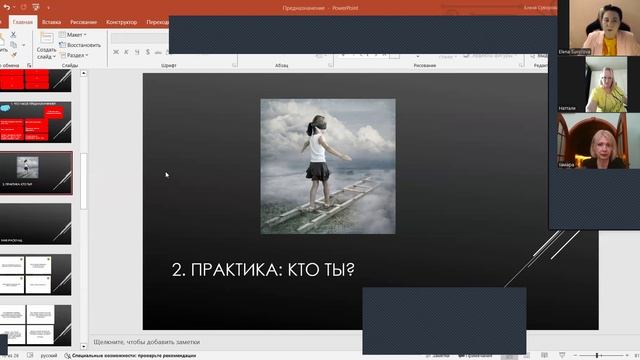This screenshot has height=360, width=640.
Task: Click the Восстановить button
Action: coord(80,45)
